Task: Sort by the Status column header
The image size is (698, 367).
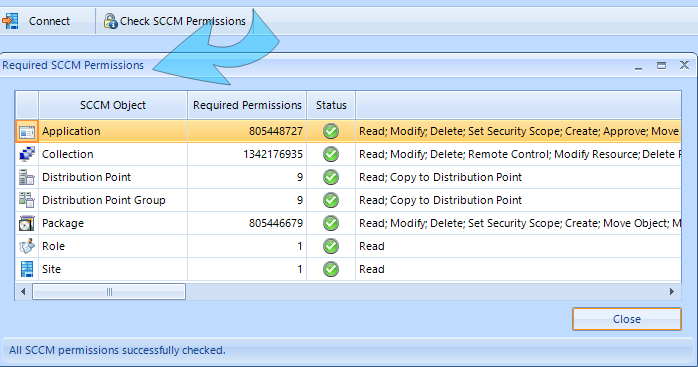Action: point(331,105)
